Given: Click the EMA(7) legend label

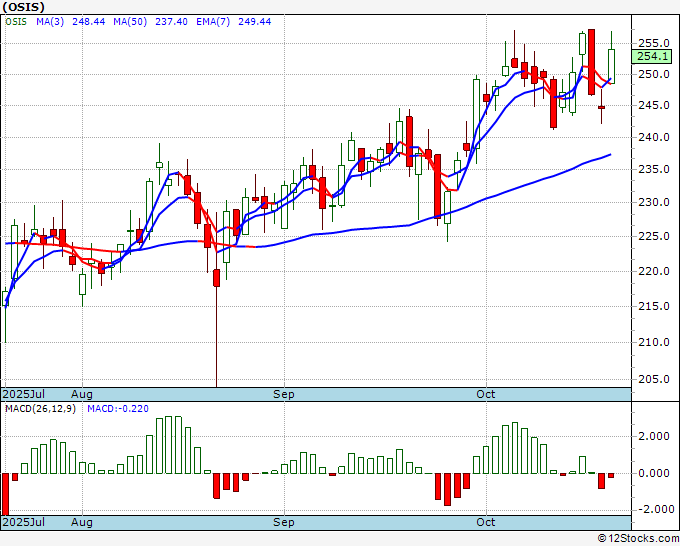Looking at the screenshot, I should point(213,22).
